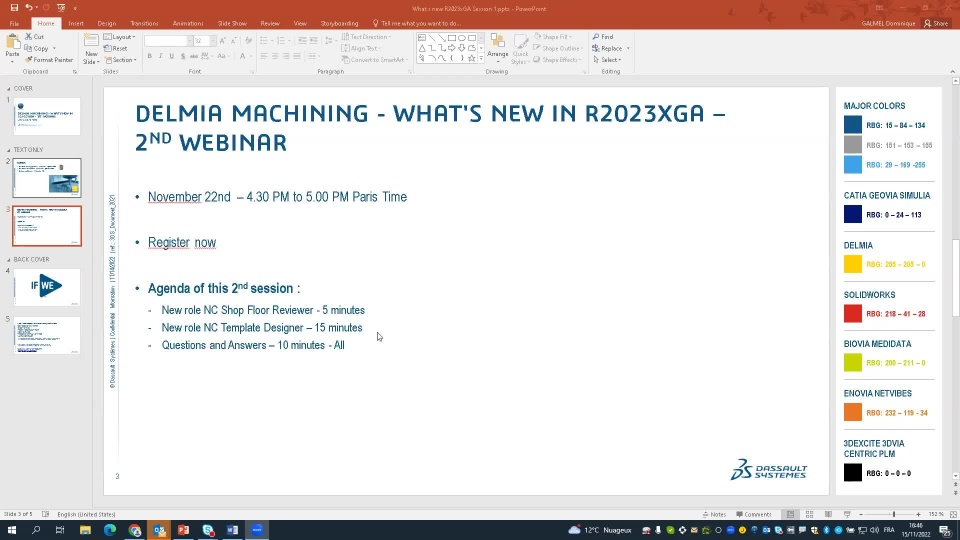The height and width of the screenshot is (540, 960).
Task: Open Arrange dropdown
Action: 498,49
